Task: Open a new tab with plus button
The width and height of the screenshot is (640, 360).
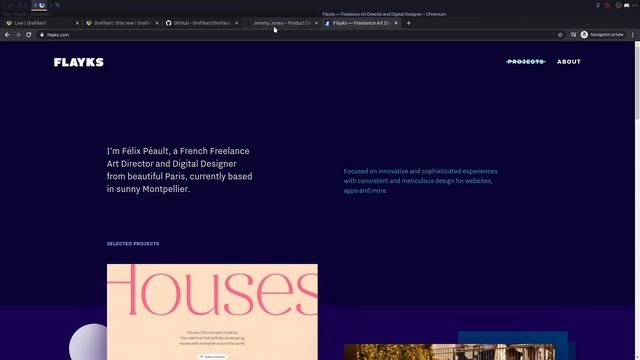Action: (x=409, y=23)
